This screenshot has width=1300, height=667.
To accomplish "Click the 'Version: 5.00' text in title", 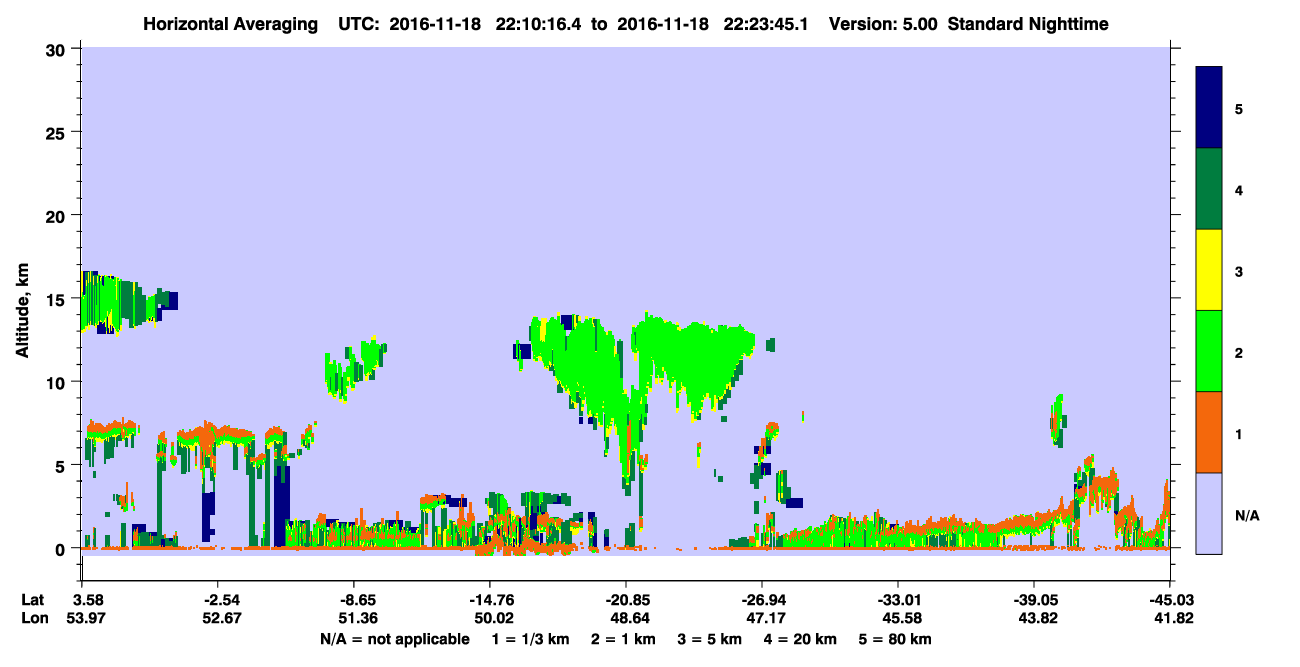I will click(x=885, y=24).
